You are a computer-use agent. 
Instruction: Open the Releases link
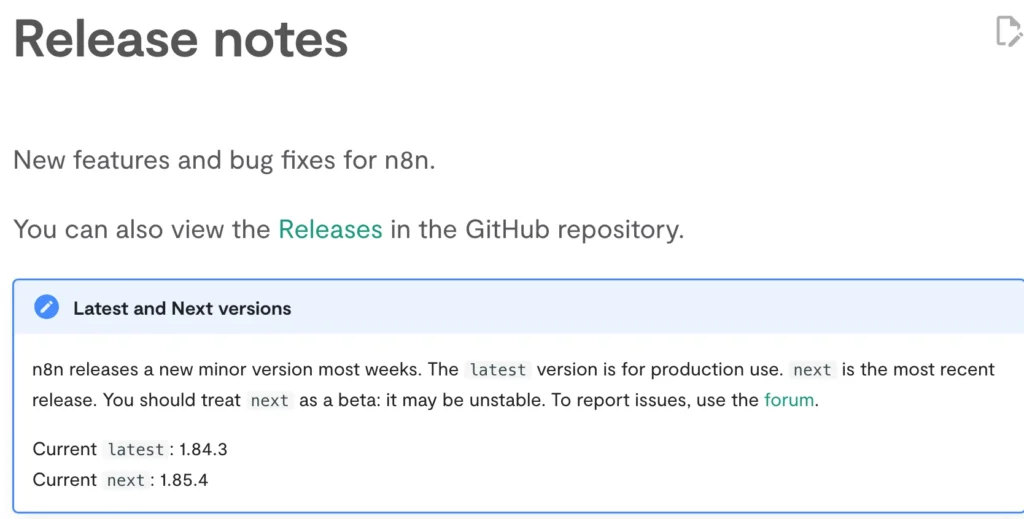[330, 229]
